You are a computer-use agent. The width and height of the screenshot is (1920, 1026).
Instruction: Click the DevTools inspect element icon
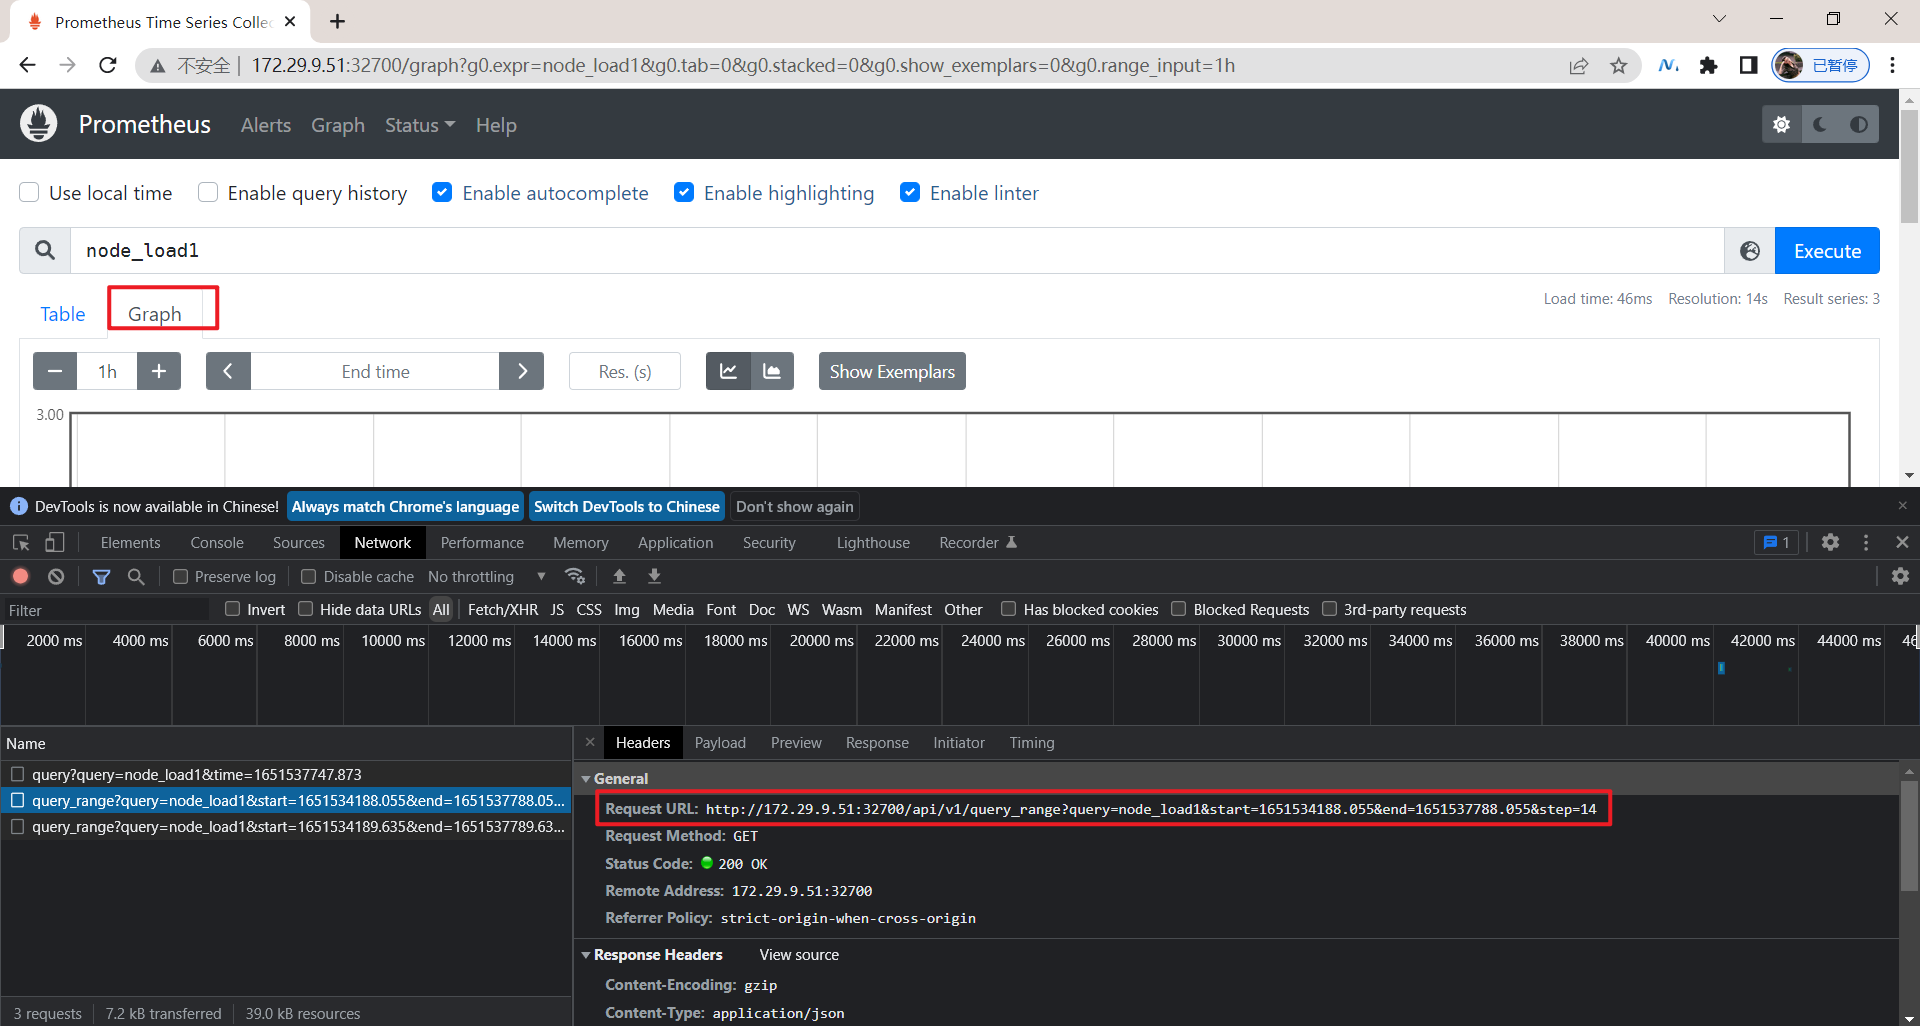21,542
